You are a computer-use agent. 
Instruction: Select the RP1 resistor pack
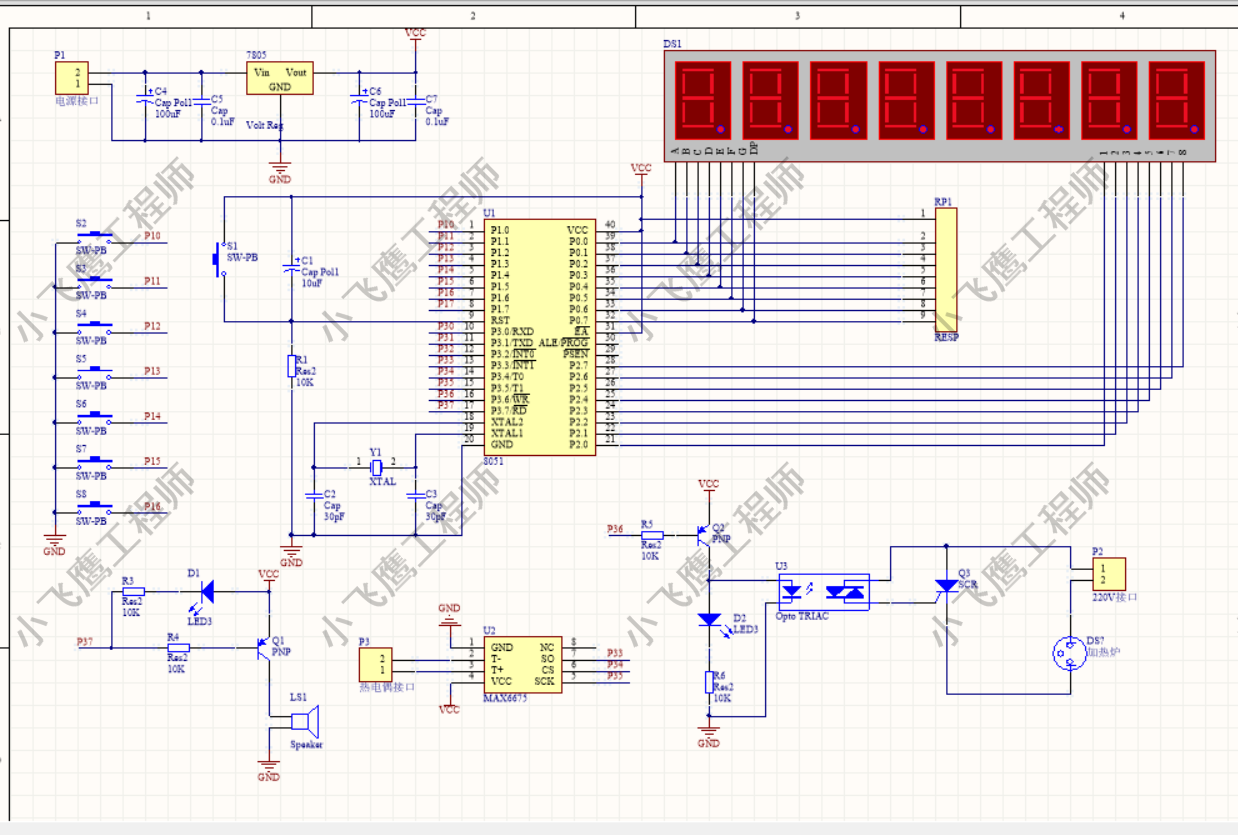pyautogui.click(x=945, y=270)
